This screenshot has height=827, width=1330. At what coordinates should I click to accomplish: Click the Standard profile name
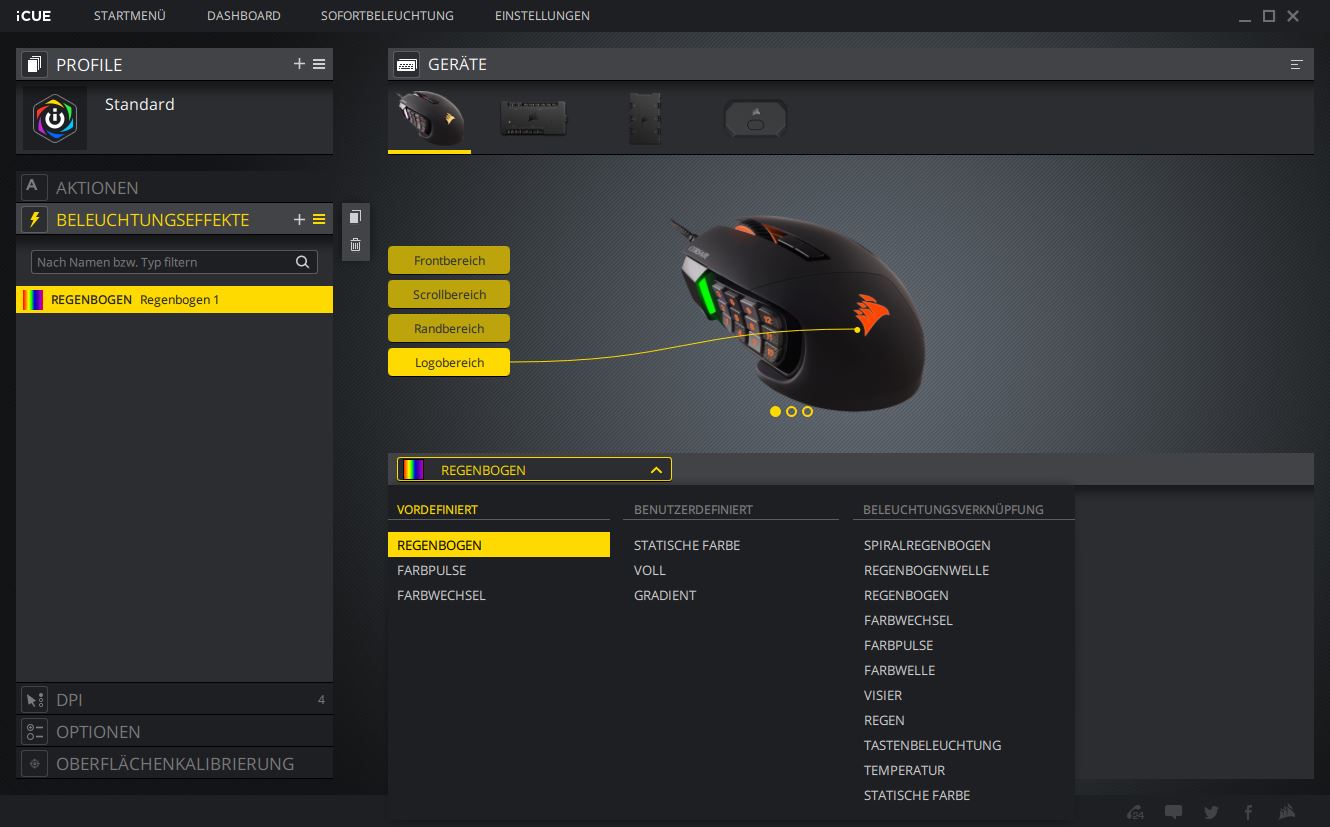click(x=139, y=104)
